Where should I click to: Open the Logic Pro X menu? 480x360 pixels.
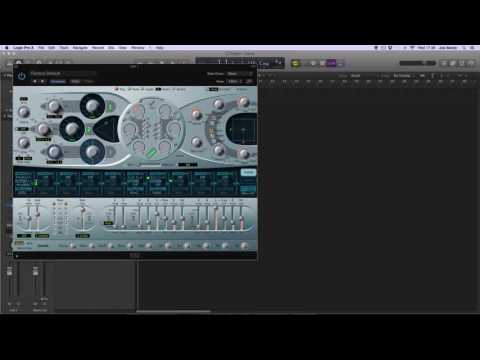(23, 48)
